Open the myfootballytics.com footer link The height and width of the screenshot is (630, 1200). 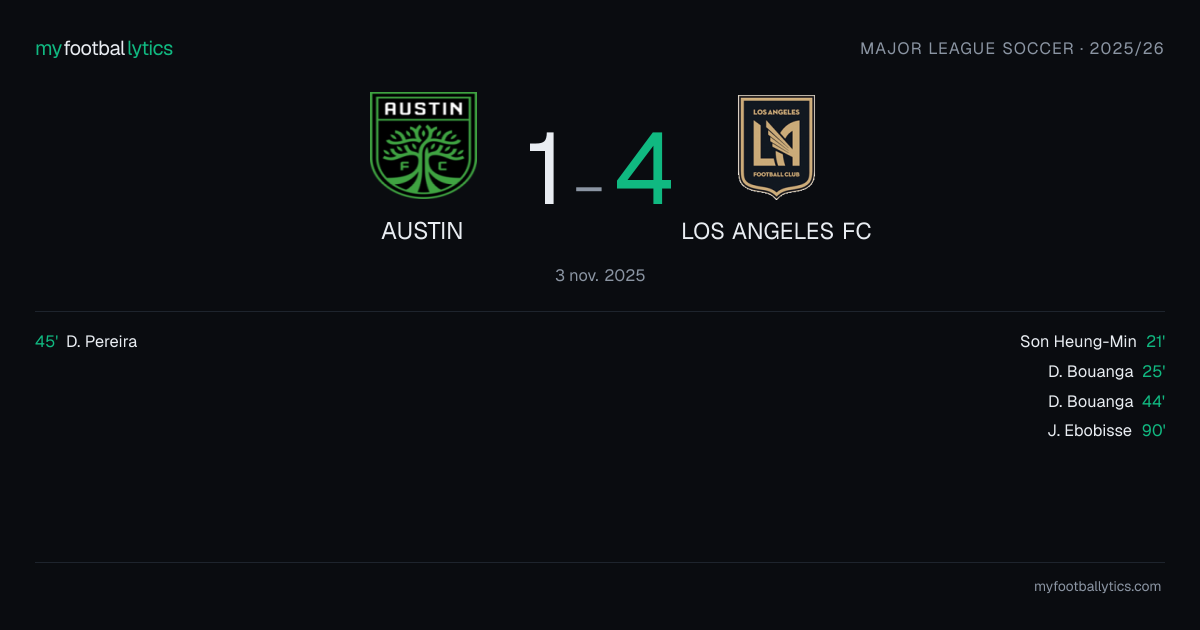tap(1098, 587)
